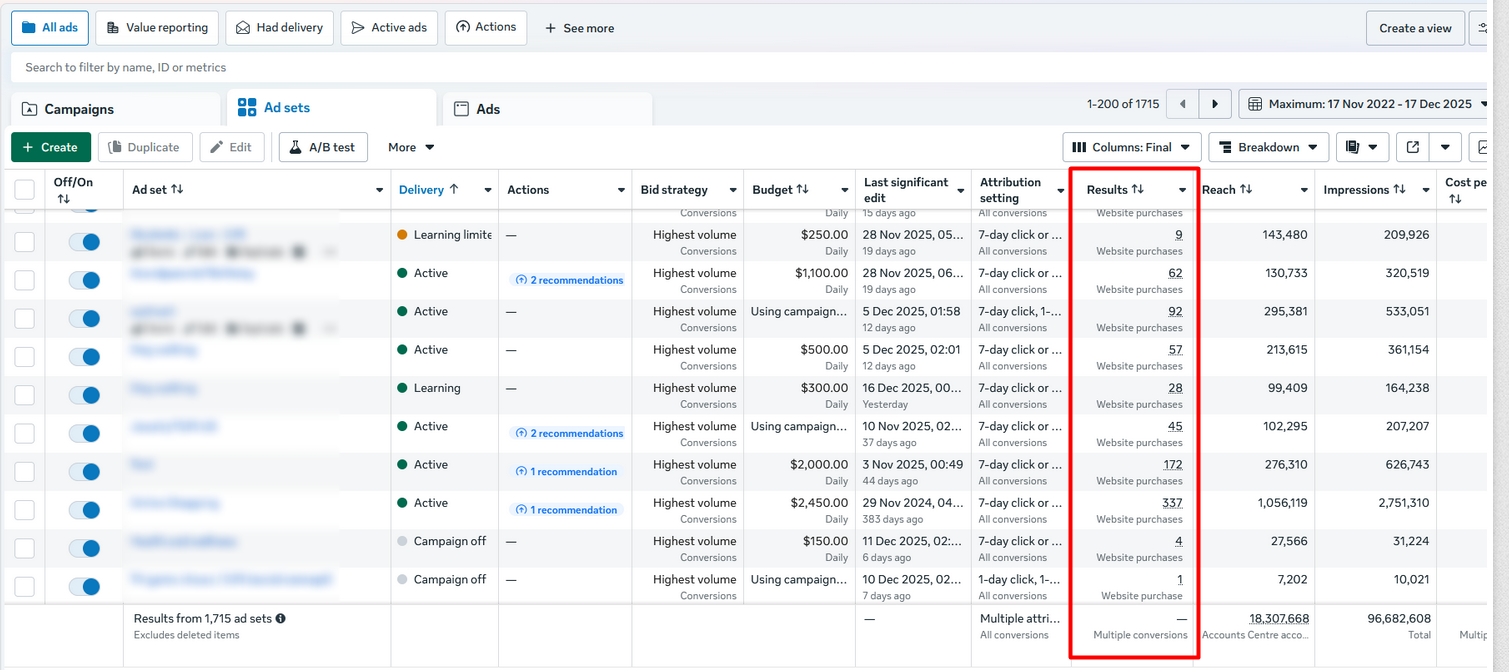Click sort arrows on Results column
This screenshot has height=672, width=1509.
[x=1137, y=190]
